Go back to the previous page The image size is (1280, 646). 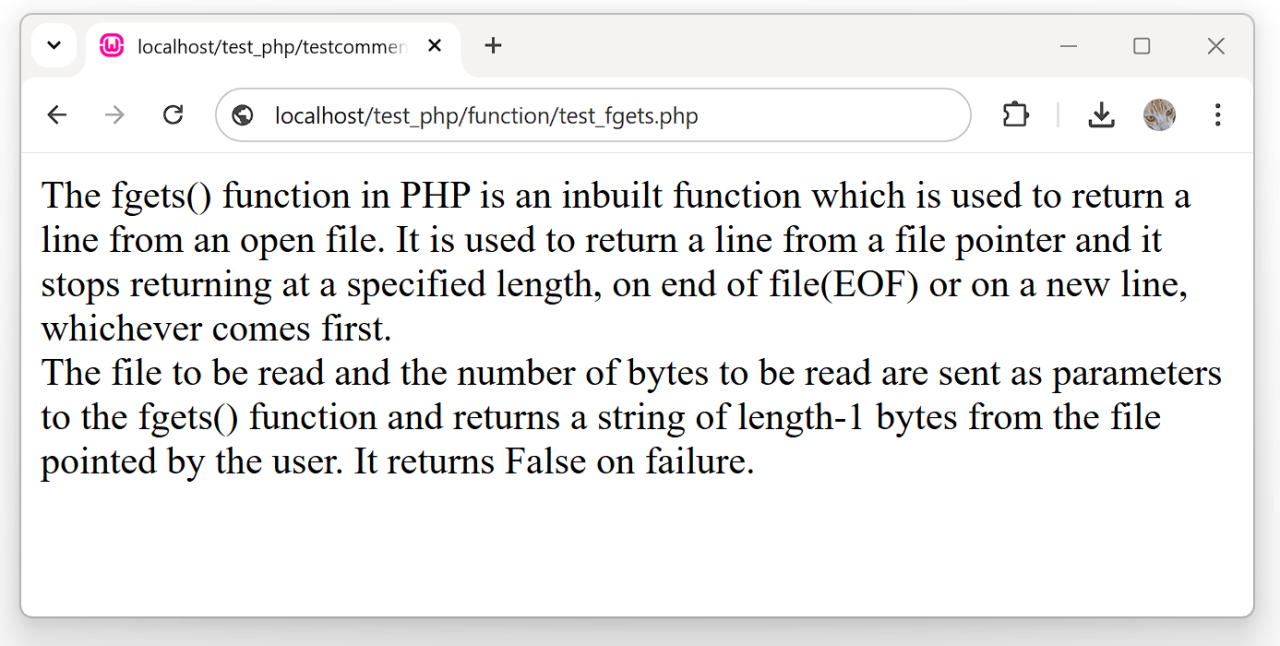click(57, 115)
